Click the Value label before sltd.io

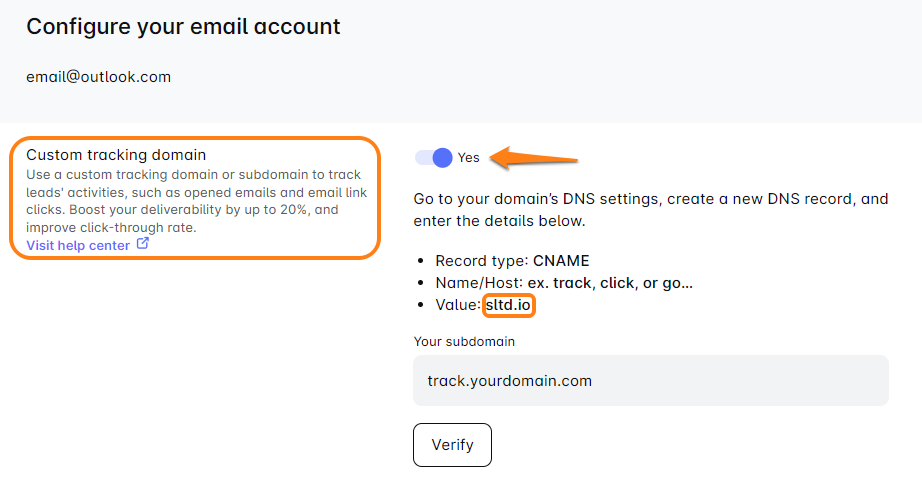click(x=458, y=305)
